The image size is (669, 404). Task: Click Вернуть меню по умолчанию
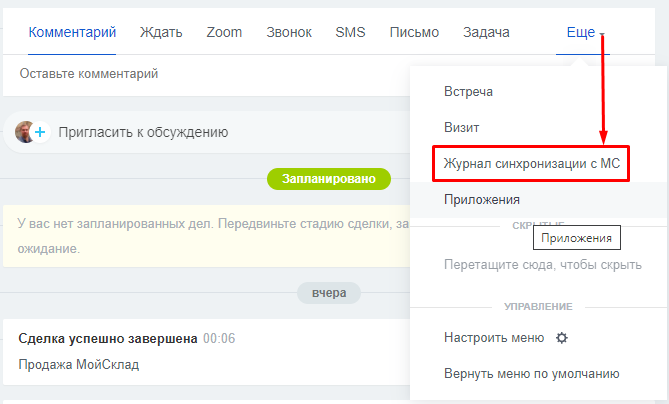tap(532, 374)
